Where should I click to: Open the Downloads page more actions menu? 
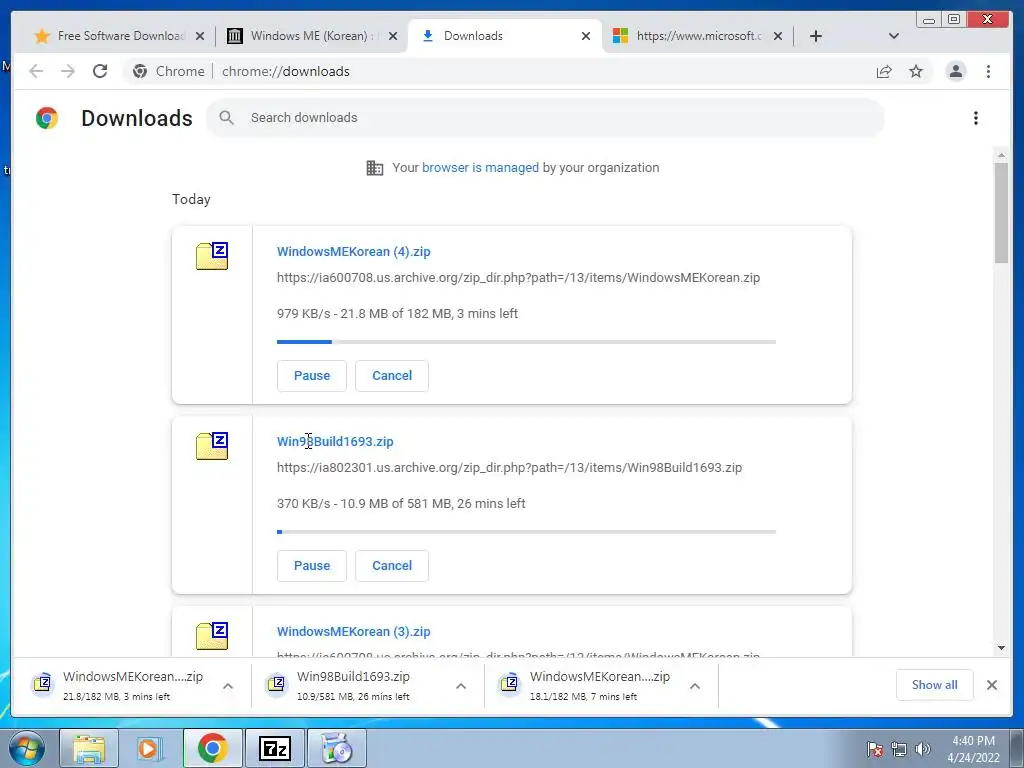point(976,118)
